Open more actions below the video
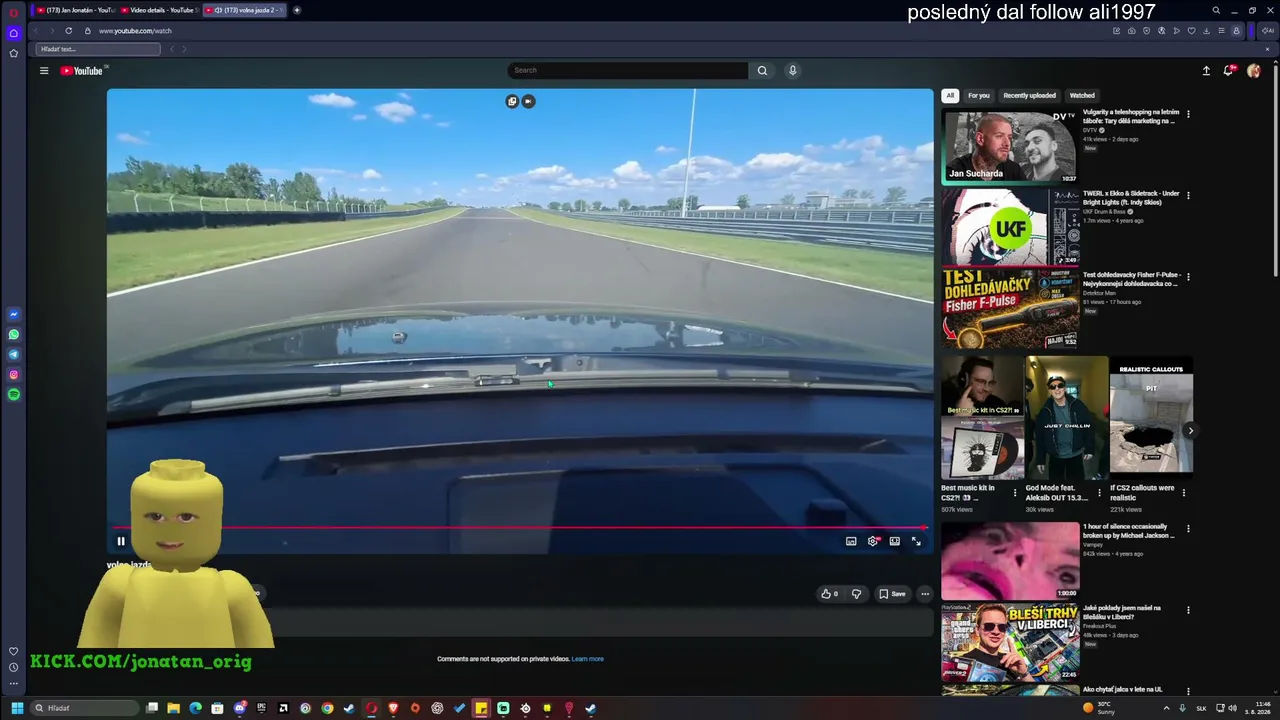Screen dimensions: 1280x720 tap(925, 594)
